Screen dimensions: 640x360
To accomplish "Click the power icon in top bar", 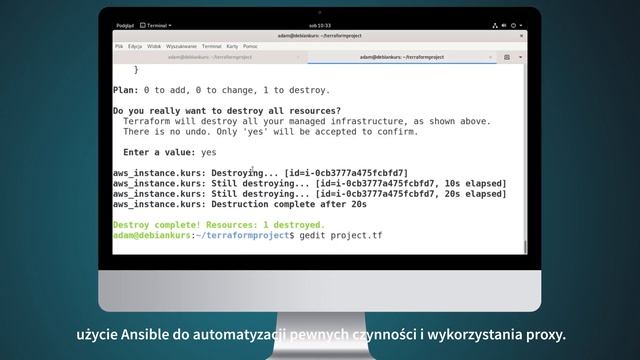I will [x=513, y=25].
